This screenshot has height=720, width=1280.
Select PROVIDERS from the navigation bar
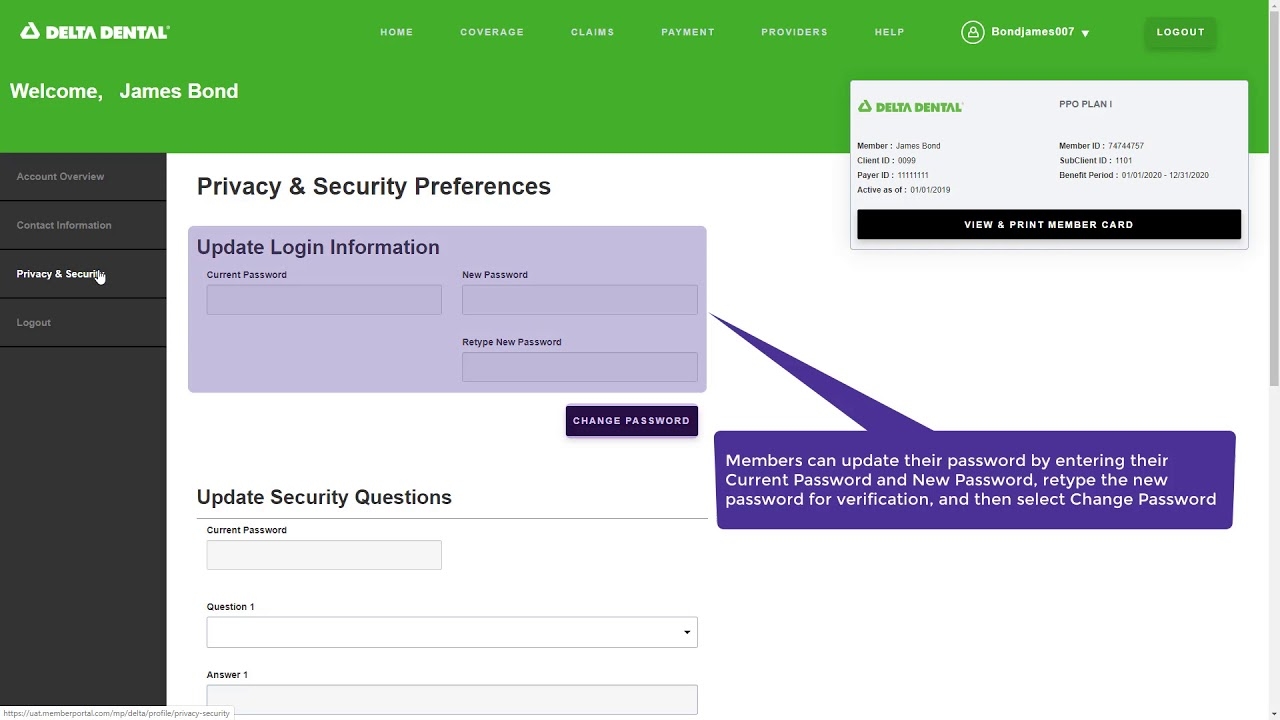click(794, 32)
